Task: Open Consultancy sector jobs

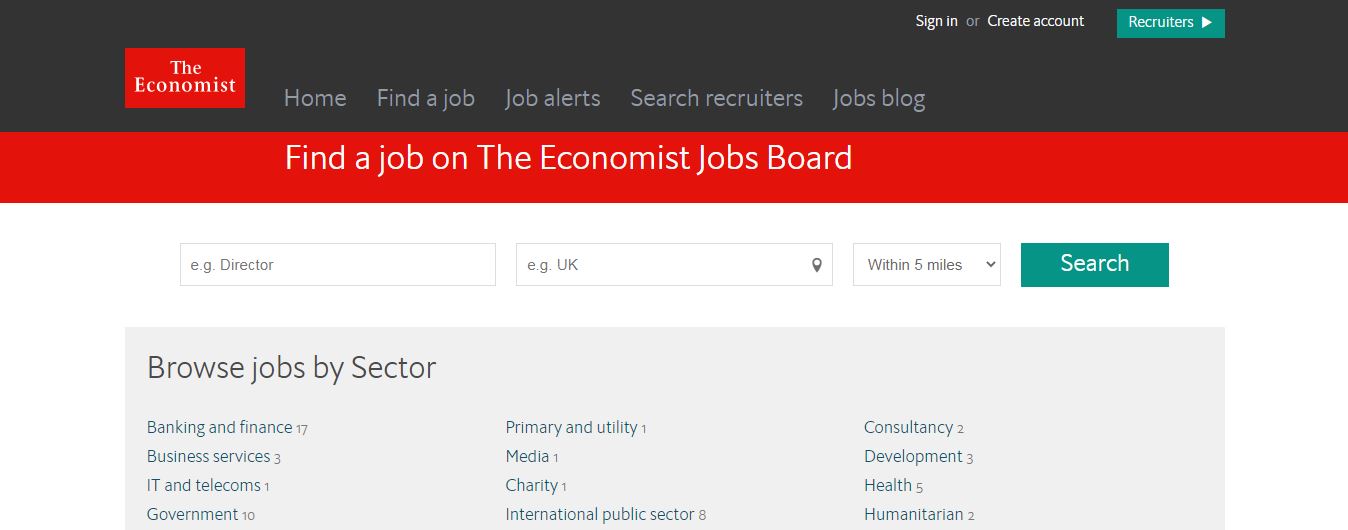Action: pos(908,427)
